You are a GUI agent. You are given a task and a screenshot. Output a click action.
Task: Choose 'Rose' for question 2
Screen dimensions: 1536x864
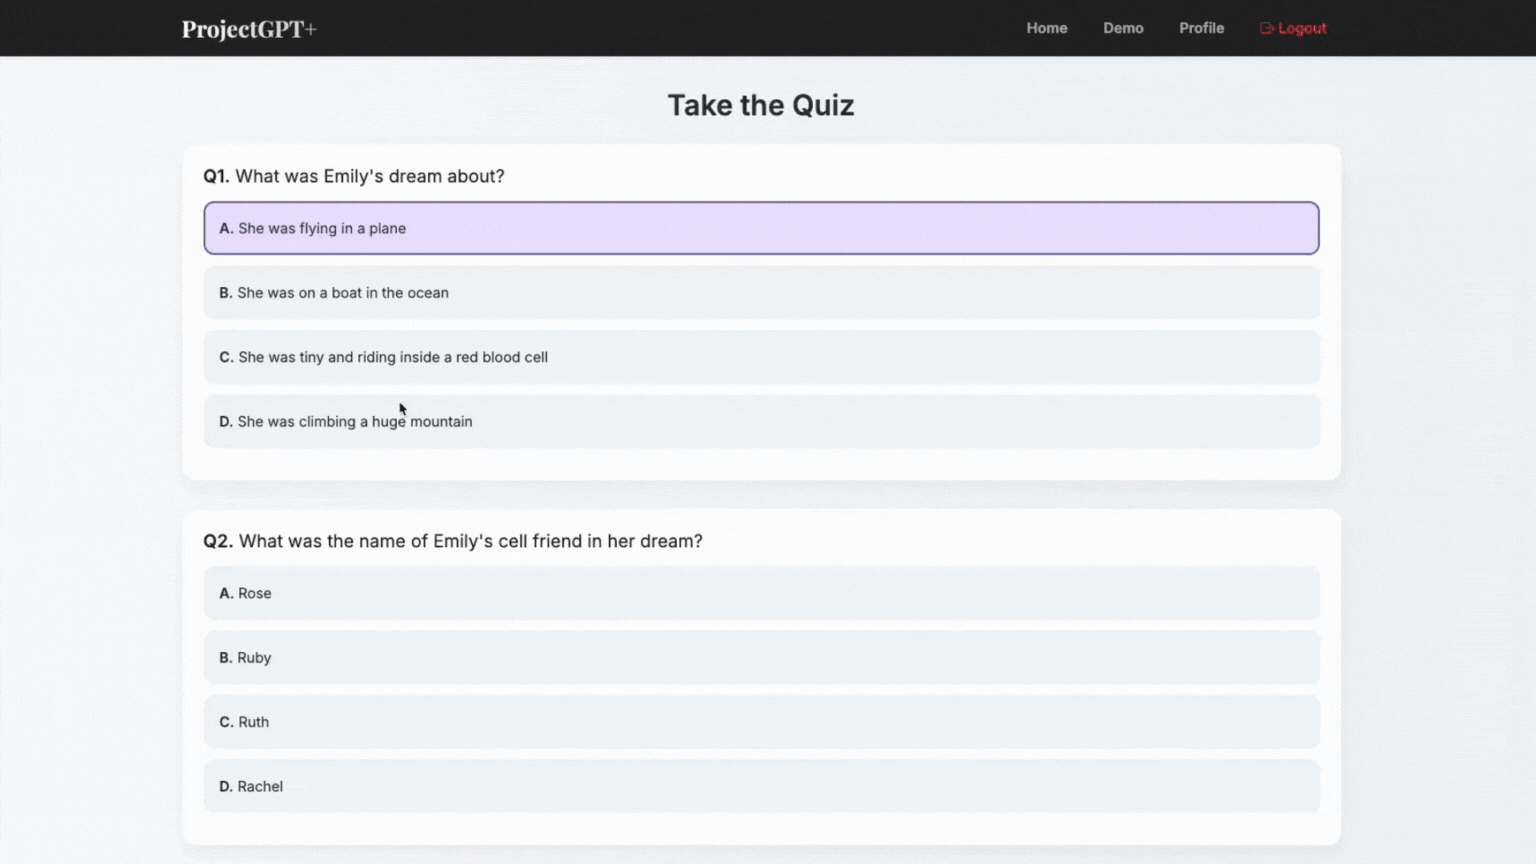click(760, 593)
